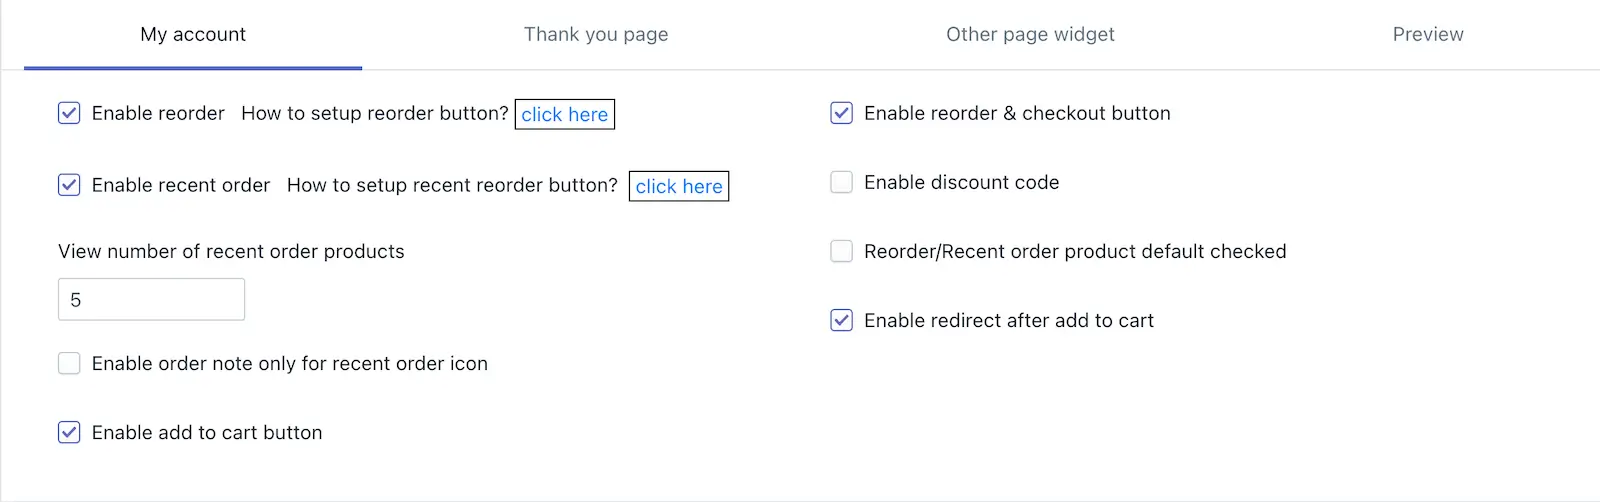Open the click here link for reorder button setup
The image size is (1600, 502).
(565, 114)
